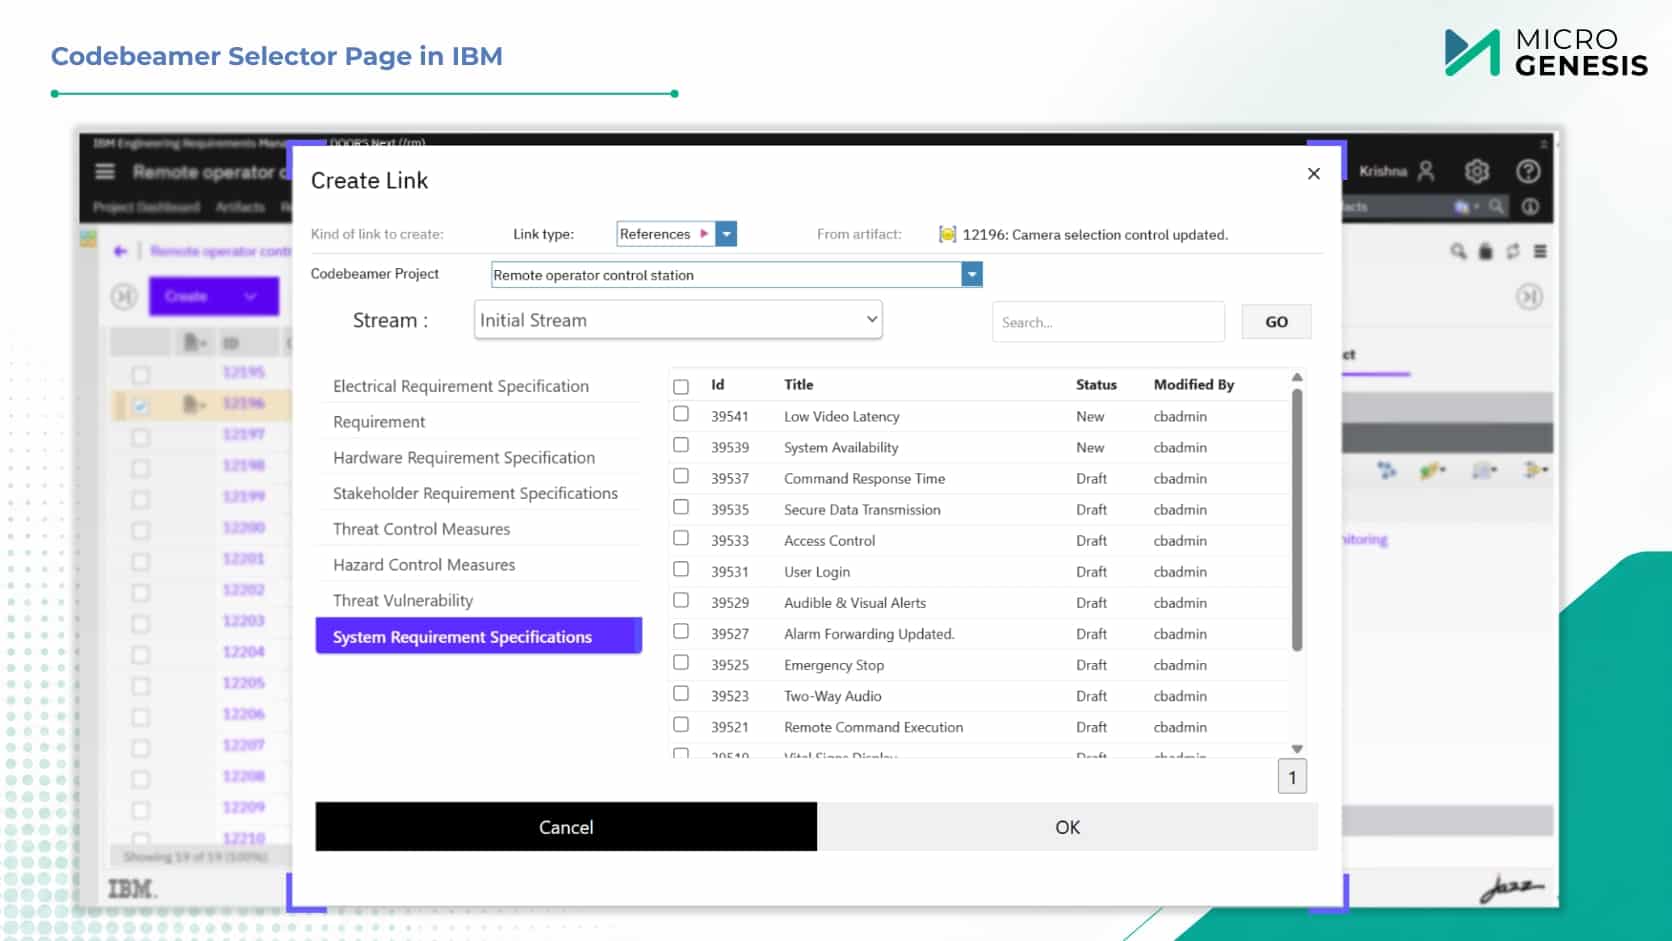1672x941 pixels.
Task: Click the back arrow in background window
Action: (x=120, y=251)
